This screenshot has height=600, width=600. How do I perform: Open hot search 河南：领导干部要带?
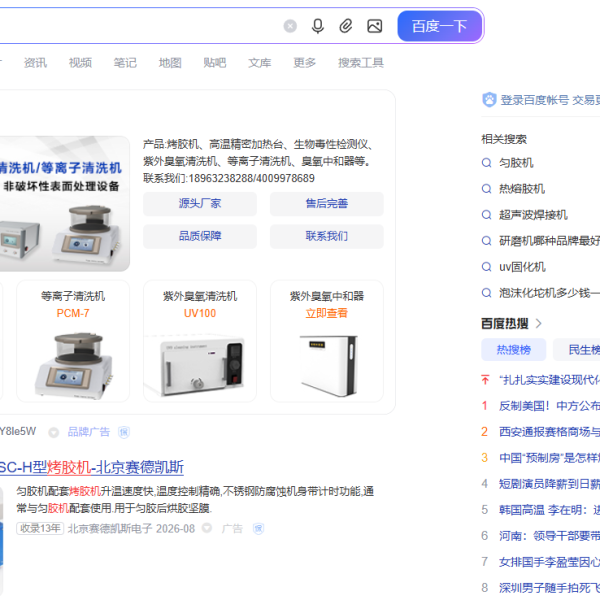[549, 536]
